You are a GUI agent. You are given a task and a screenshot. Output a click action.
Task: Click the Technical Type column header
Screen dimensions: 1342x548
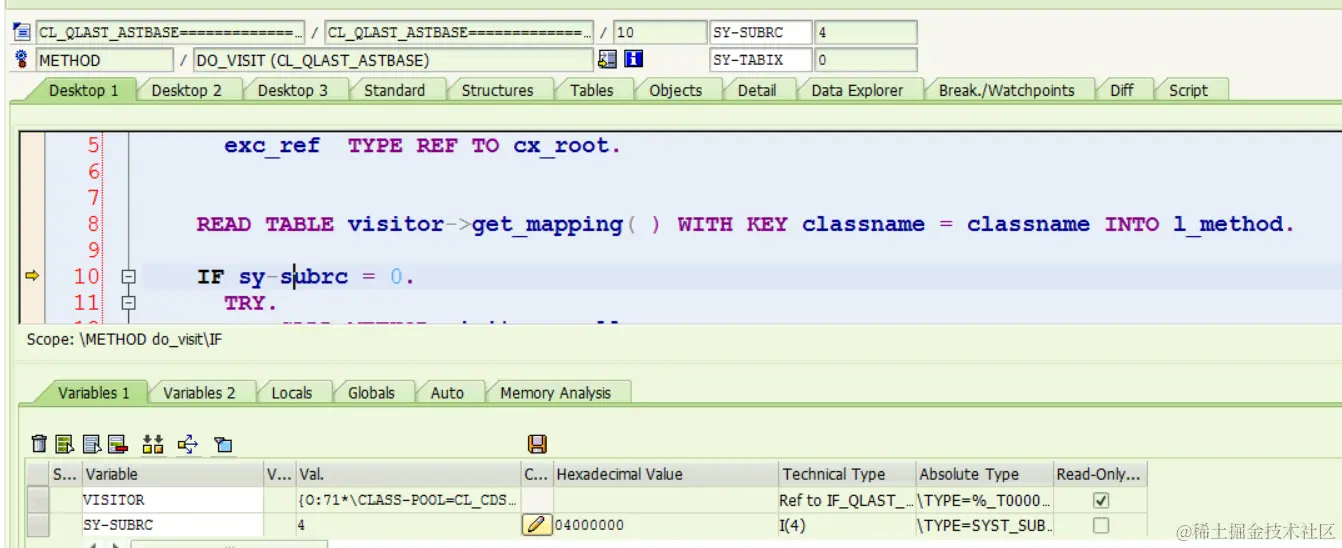tap(847, 474)
